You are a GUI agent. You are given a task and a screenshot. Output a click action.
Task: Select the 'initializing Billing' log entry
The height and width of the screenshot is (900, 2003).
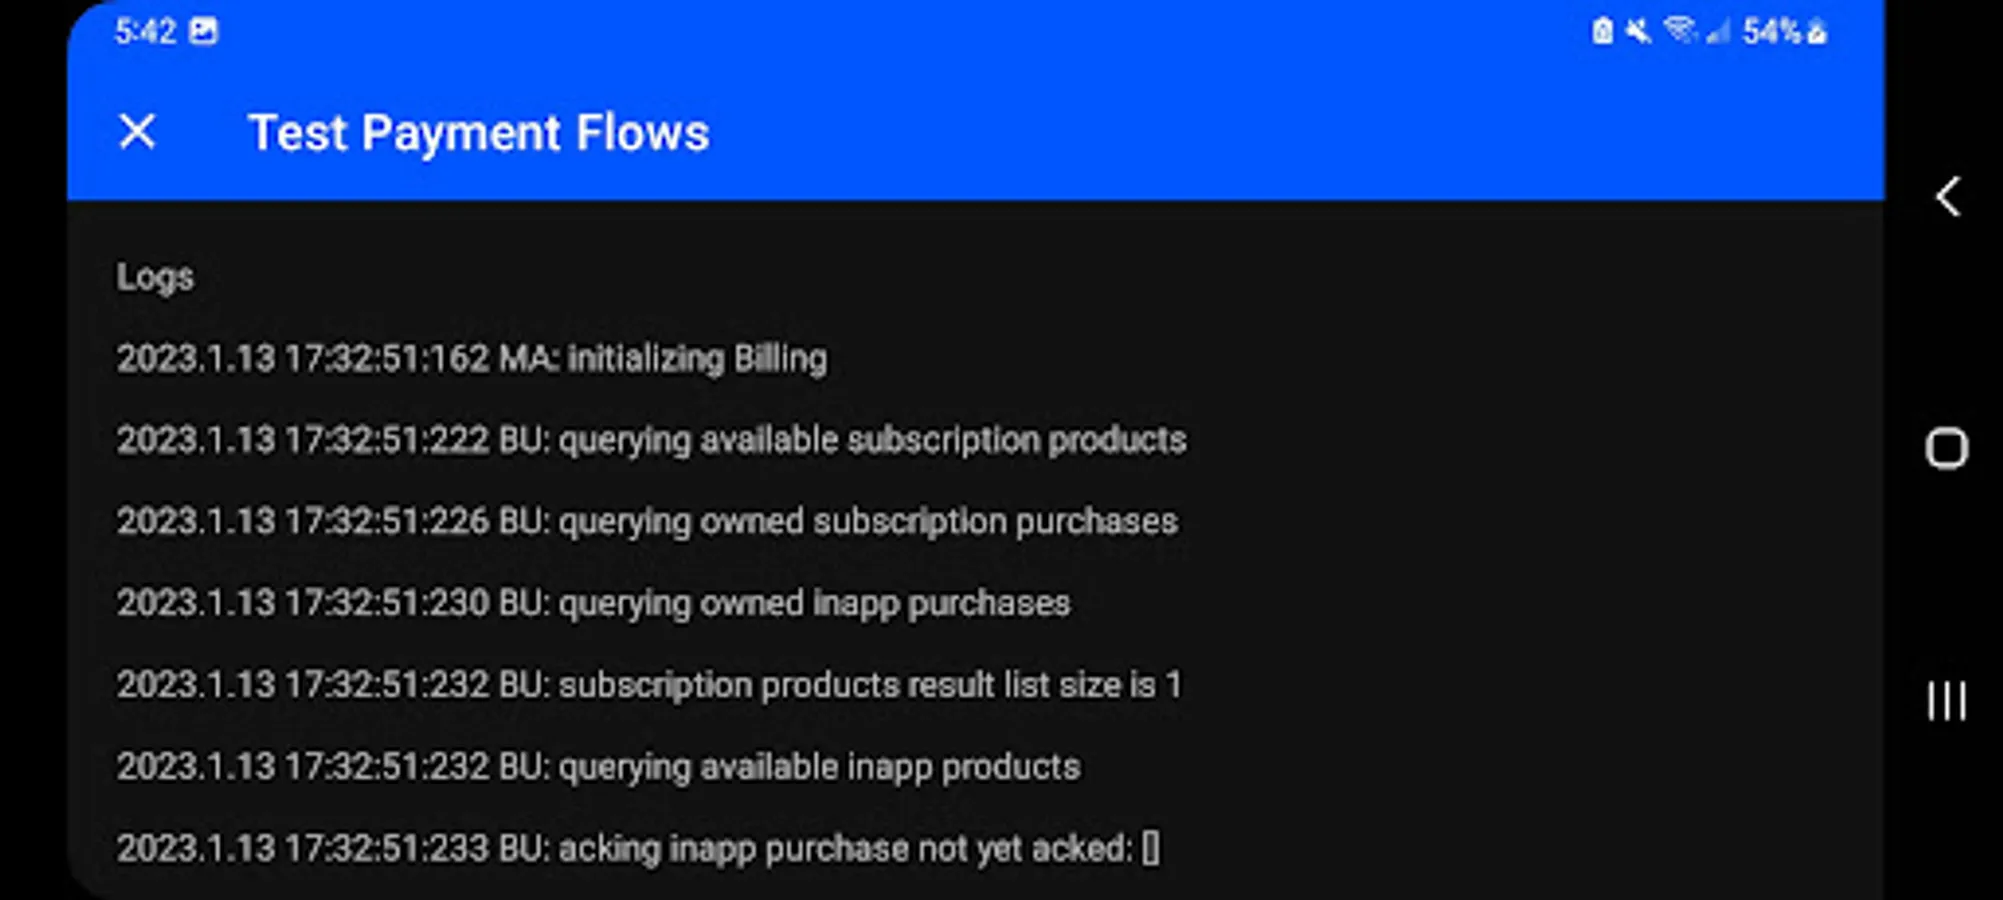[x=472, y=358]
